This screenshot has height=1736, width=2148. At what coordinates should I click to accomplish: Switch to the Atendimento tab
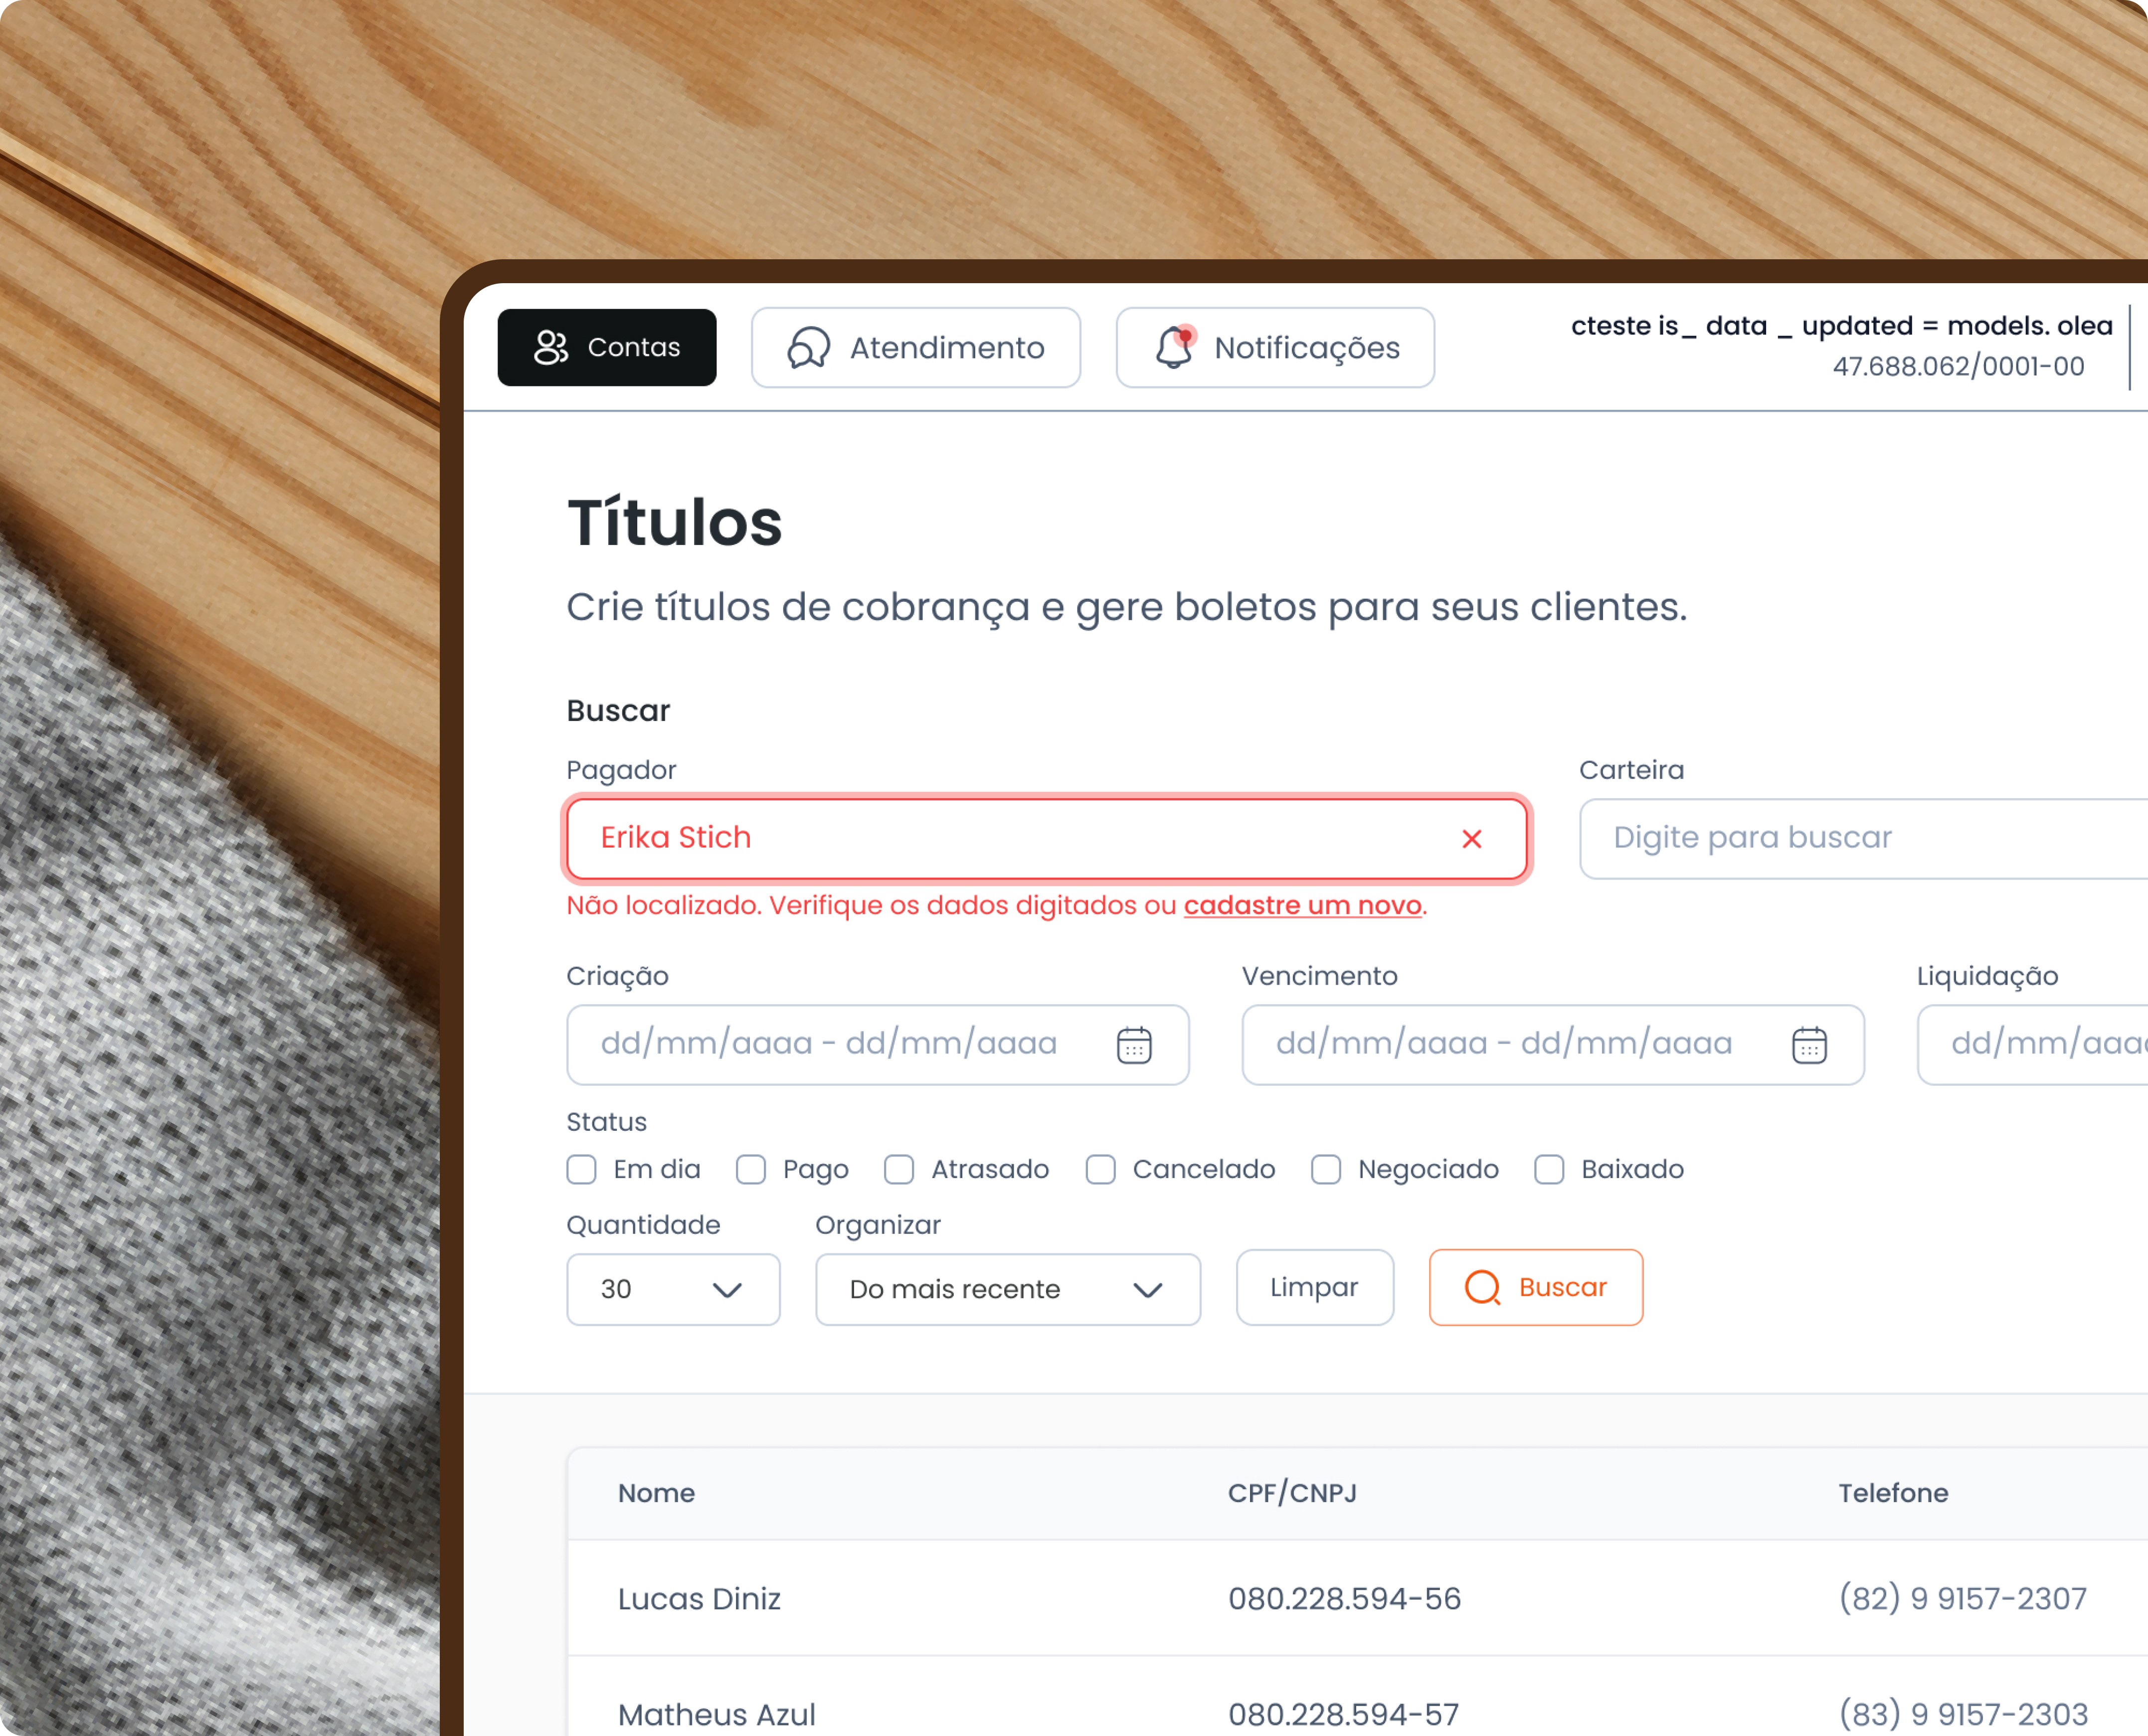click(915, 347)
